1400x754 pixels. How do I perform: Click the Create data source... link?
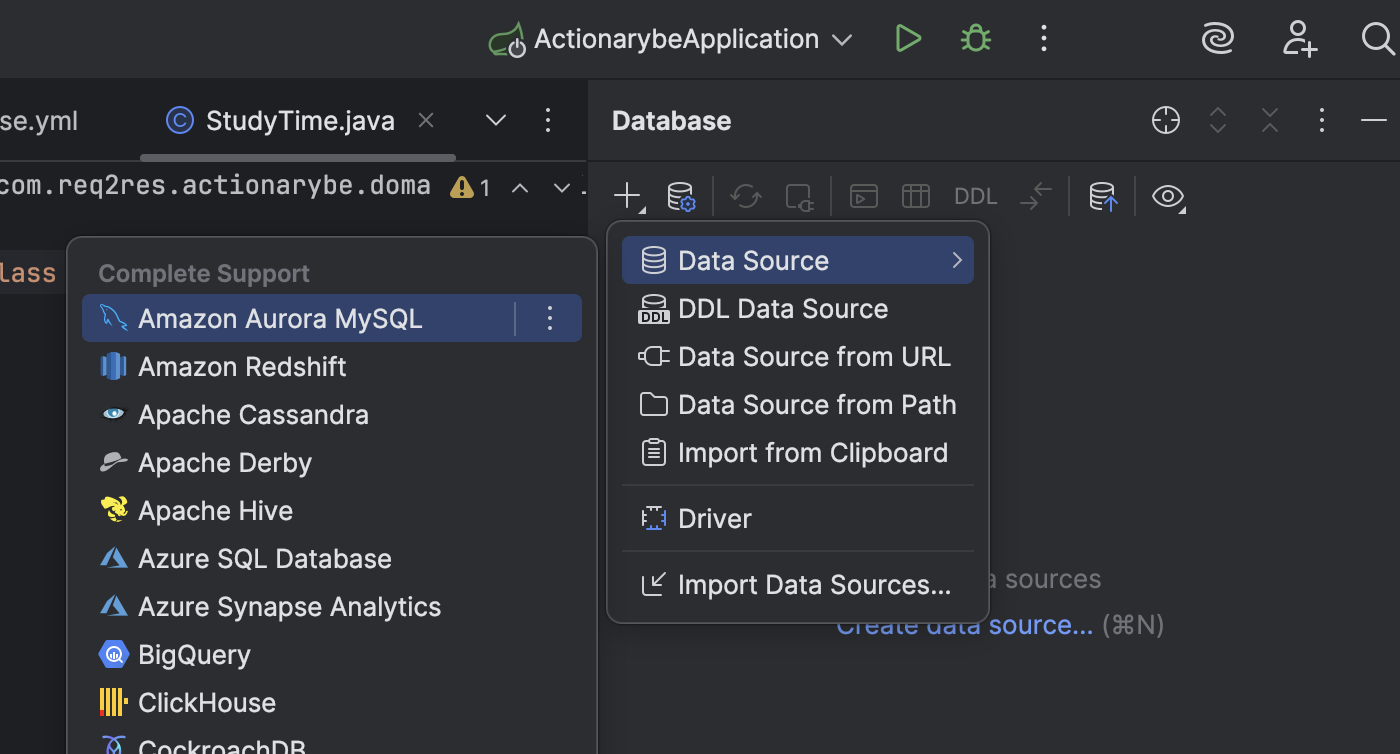point(964,626)
